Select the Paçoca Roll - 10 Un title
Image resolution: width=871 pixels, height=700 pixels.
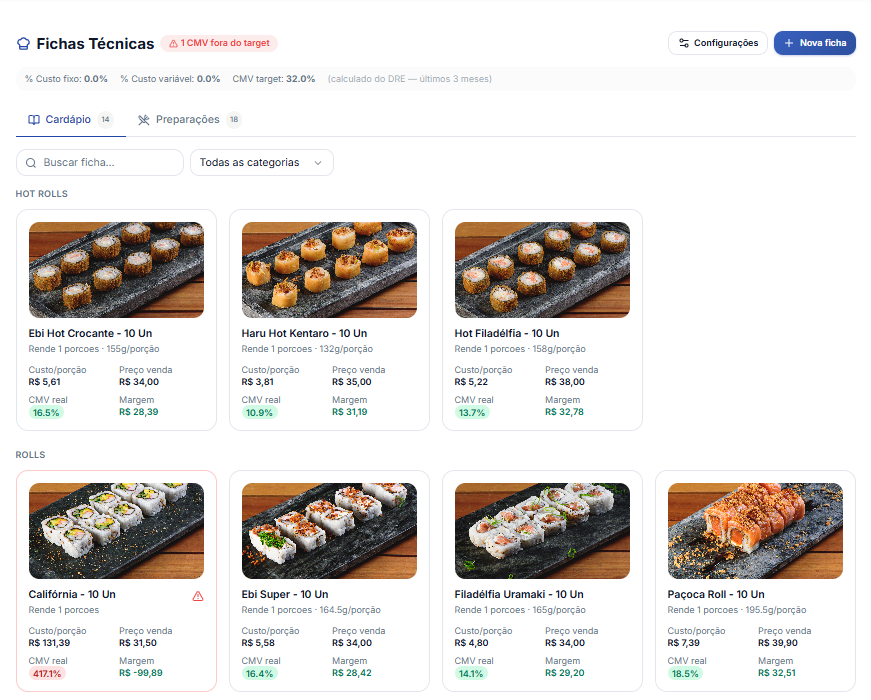pyautogui.click(x=716, y=594)
